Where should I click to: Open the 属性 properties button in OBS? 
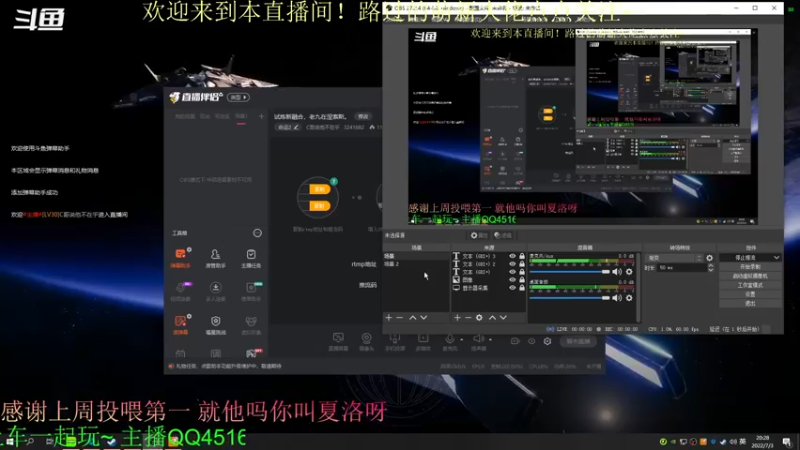[479, 235]
